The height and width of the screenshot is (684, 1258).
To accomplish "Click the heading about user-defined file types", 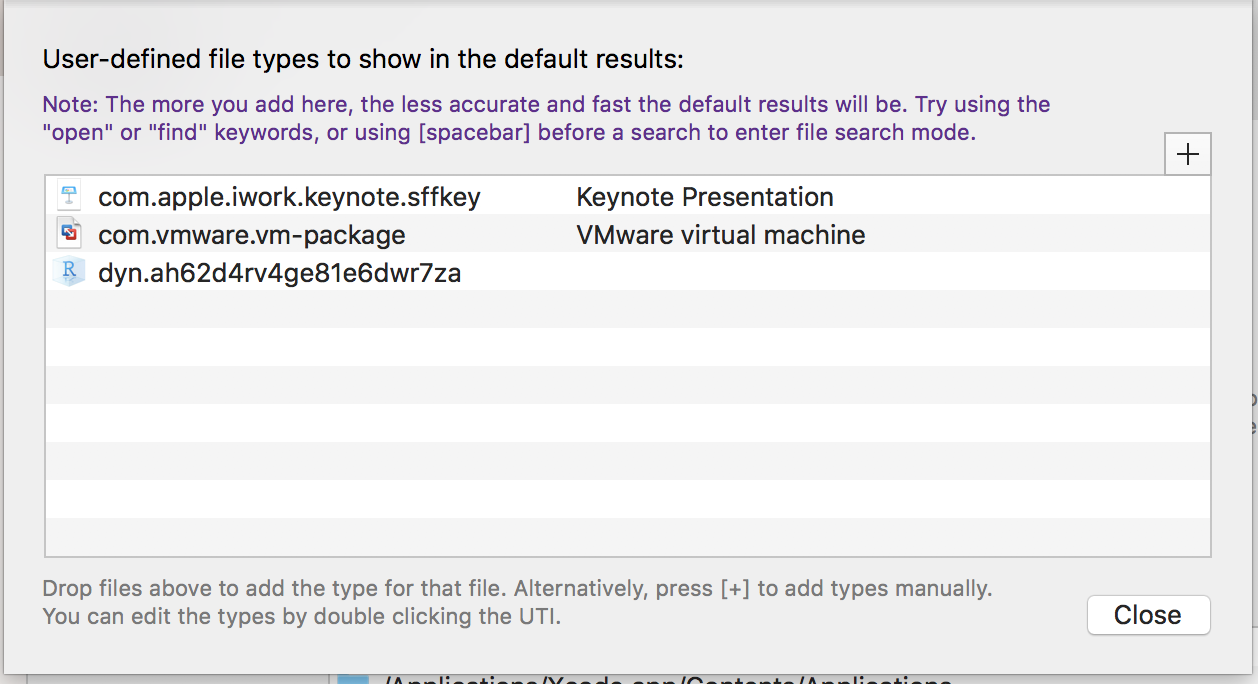I will (363, 58).
